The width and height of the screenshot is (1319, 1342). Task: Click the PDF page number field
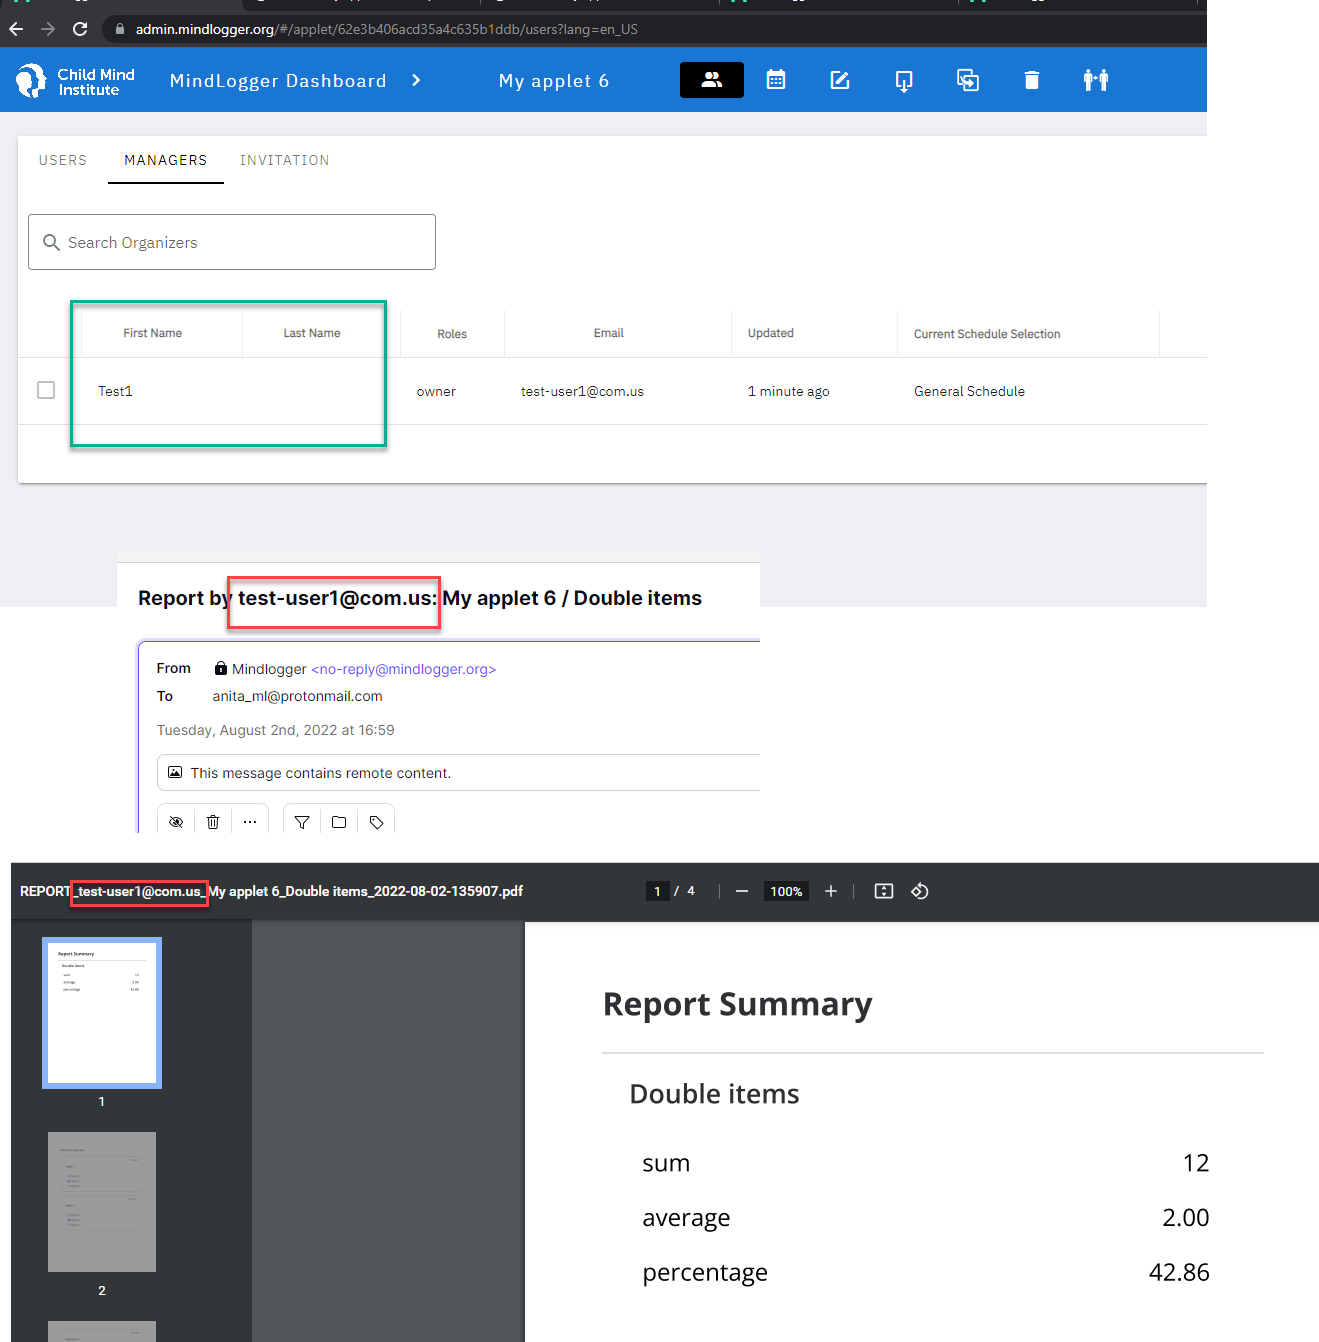(657, 891)
